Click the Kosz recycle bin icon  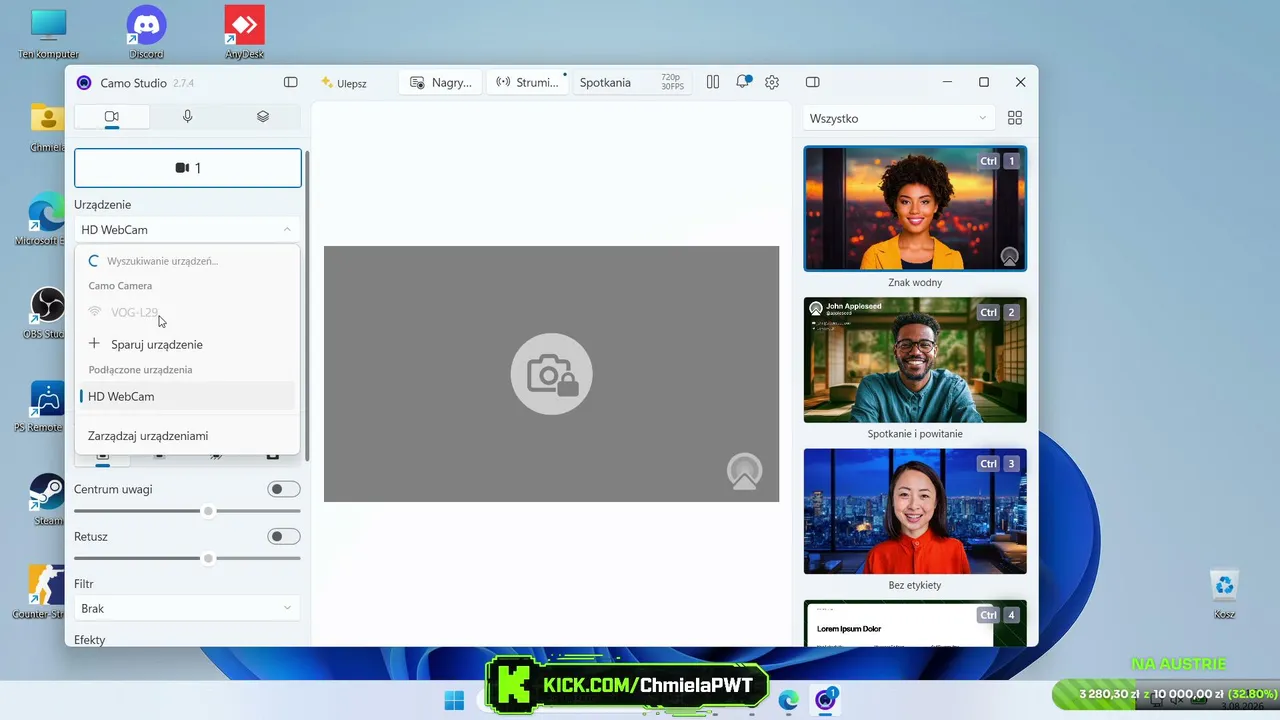click(x=1224, y=594)
